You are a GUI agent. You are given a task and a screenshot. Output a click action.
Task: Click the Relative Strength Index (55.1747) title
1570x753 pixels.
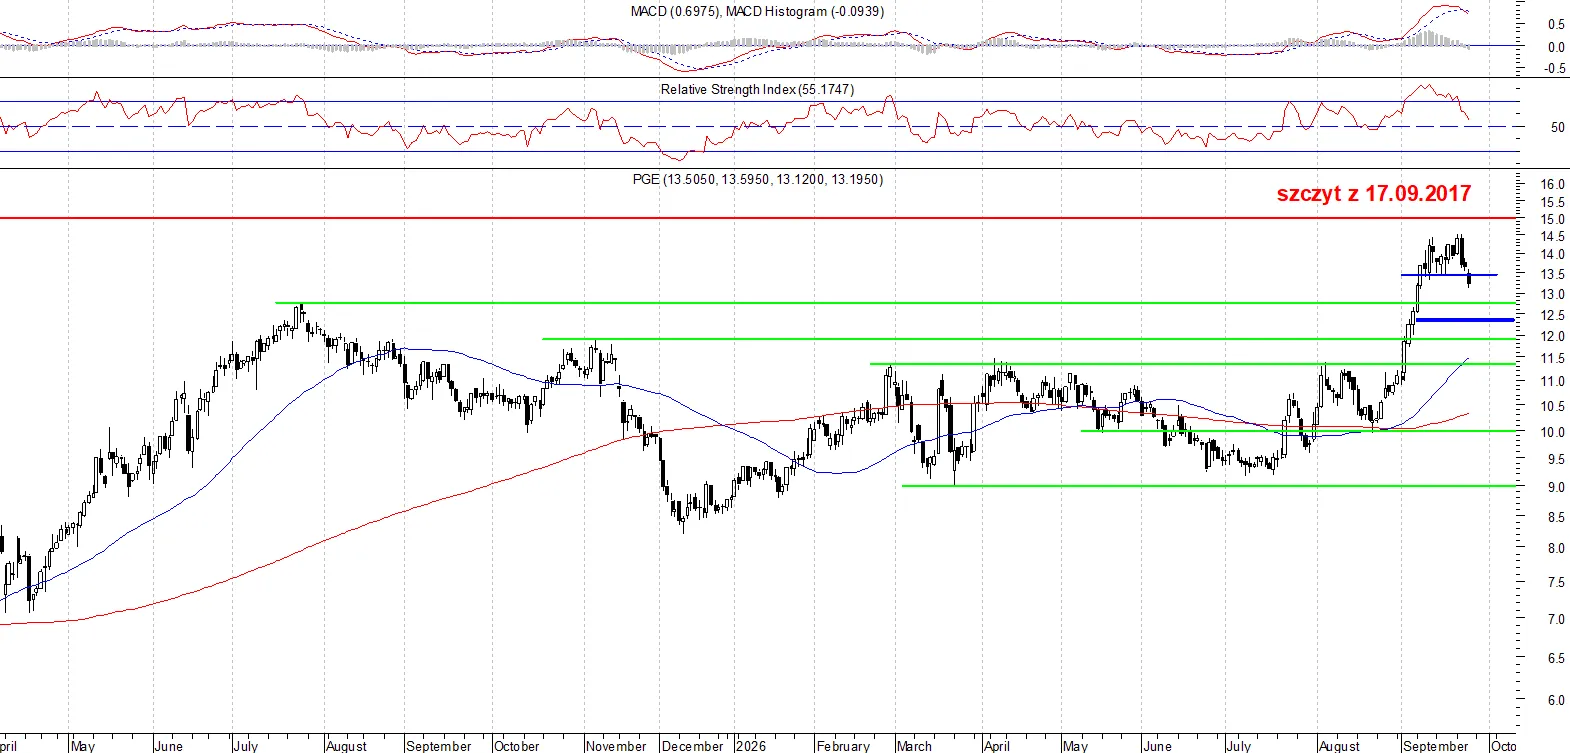[757, 89]
